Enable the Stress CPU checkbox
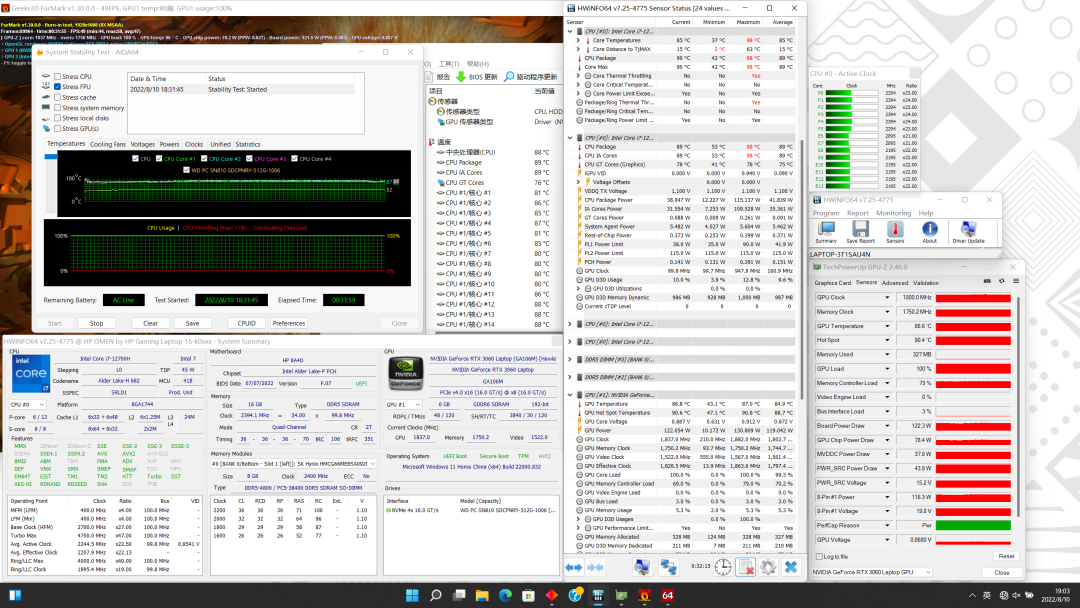 [57, 77]
